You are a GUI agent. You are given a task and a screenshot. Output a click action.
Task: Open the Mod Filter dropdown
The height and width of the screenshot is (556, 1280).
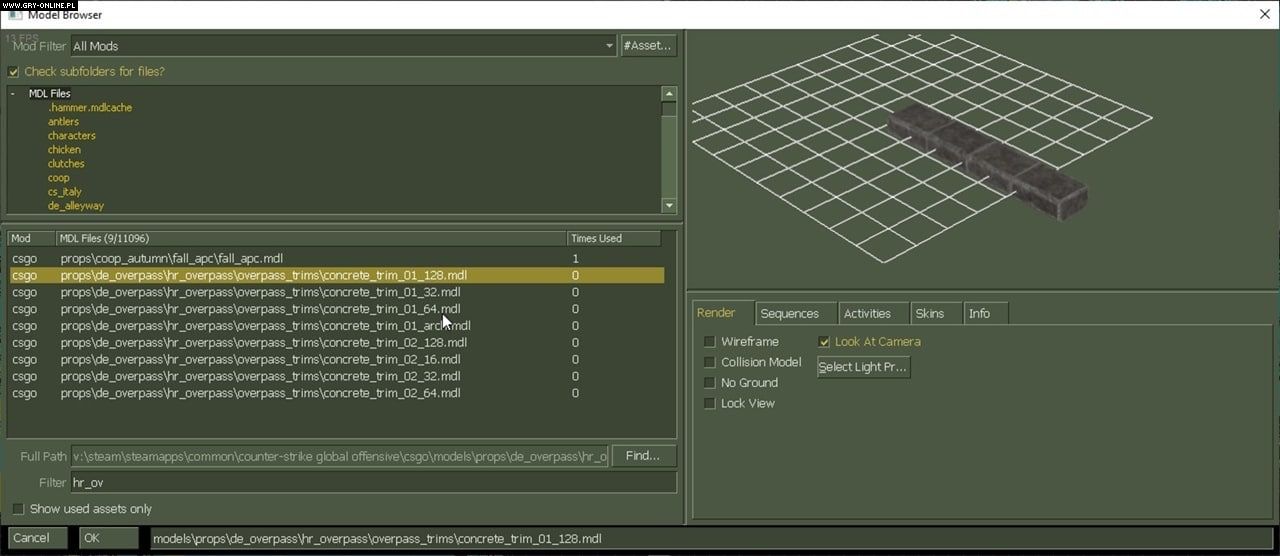click(x=609, y=46)
